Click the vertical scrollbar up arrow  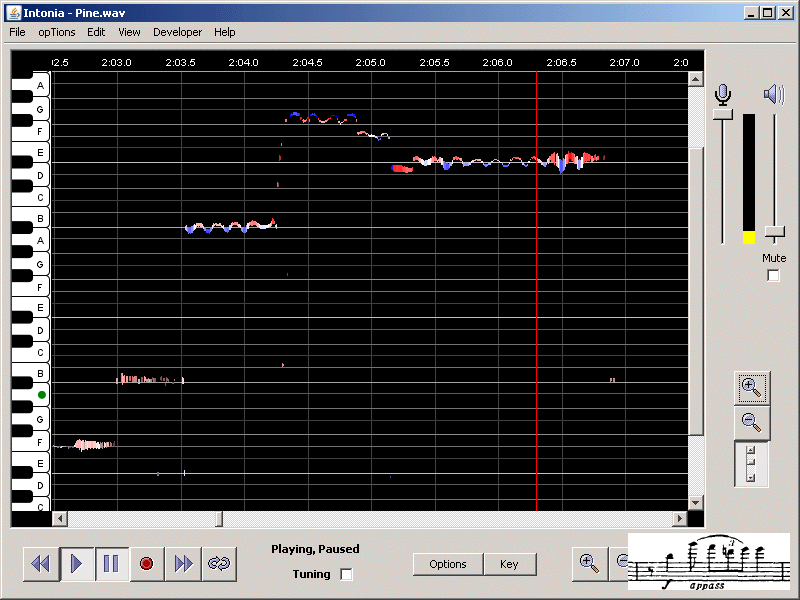(x=695, y=79)
